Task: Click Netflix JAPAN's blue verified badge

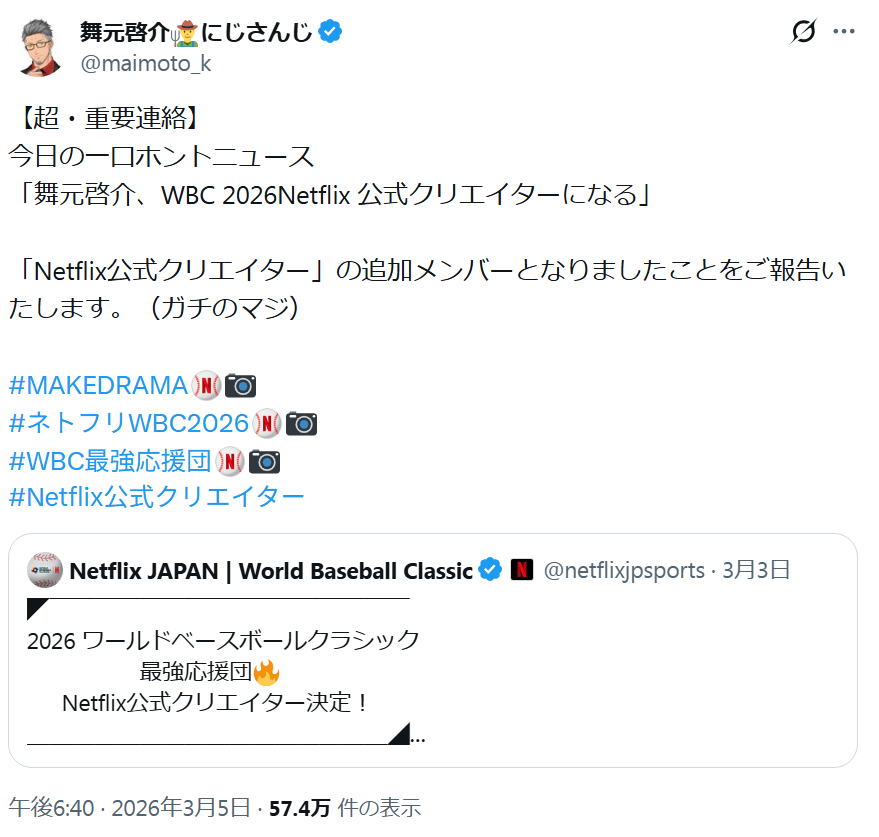Action: tap(489, 570)
